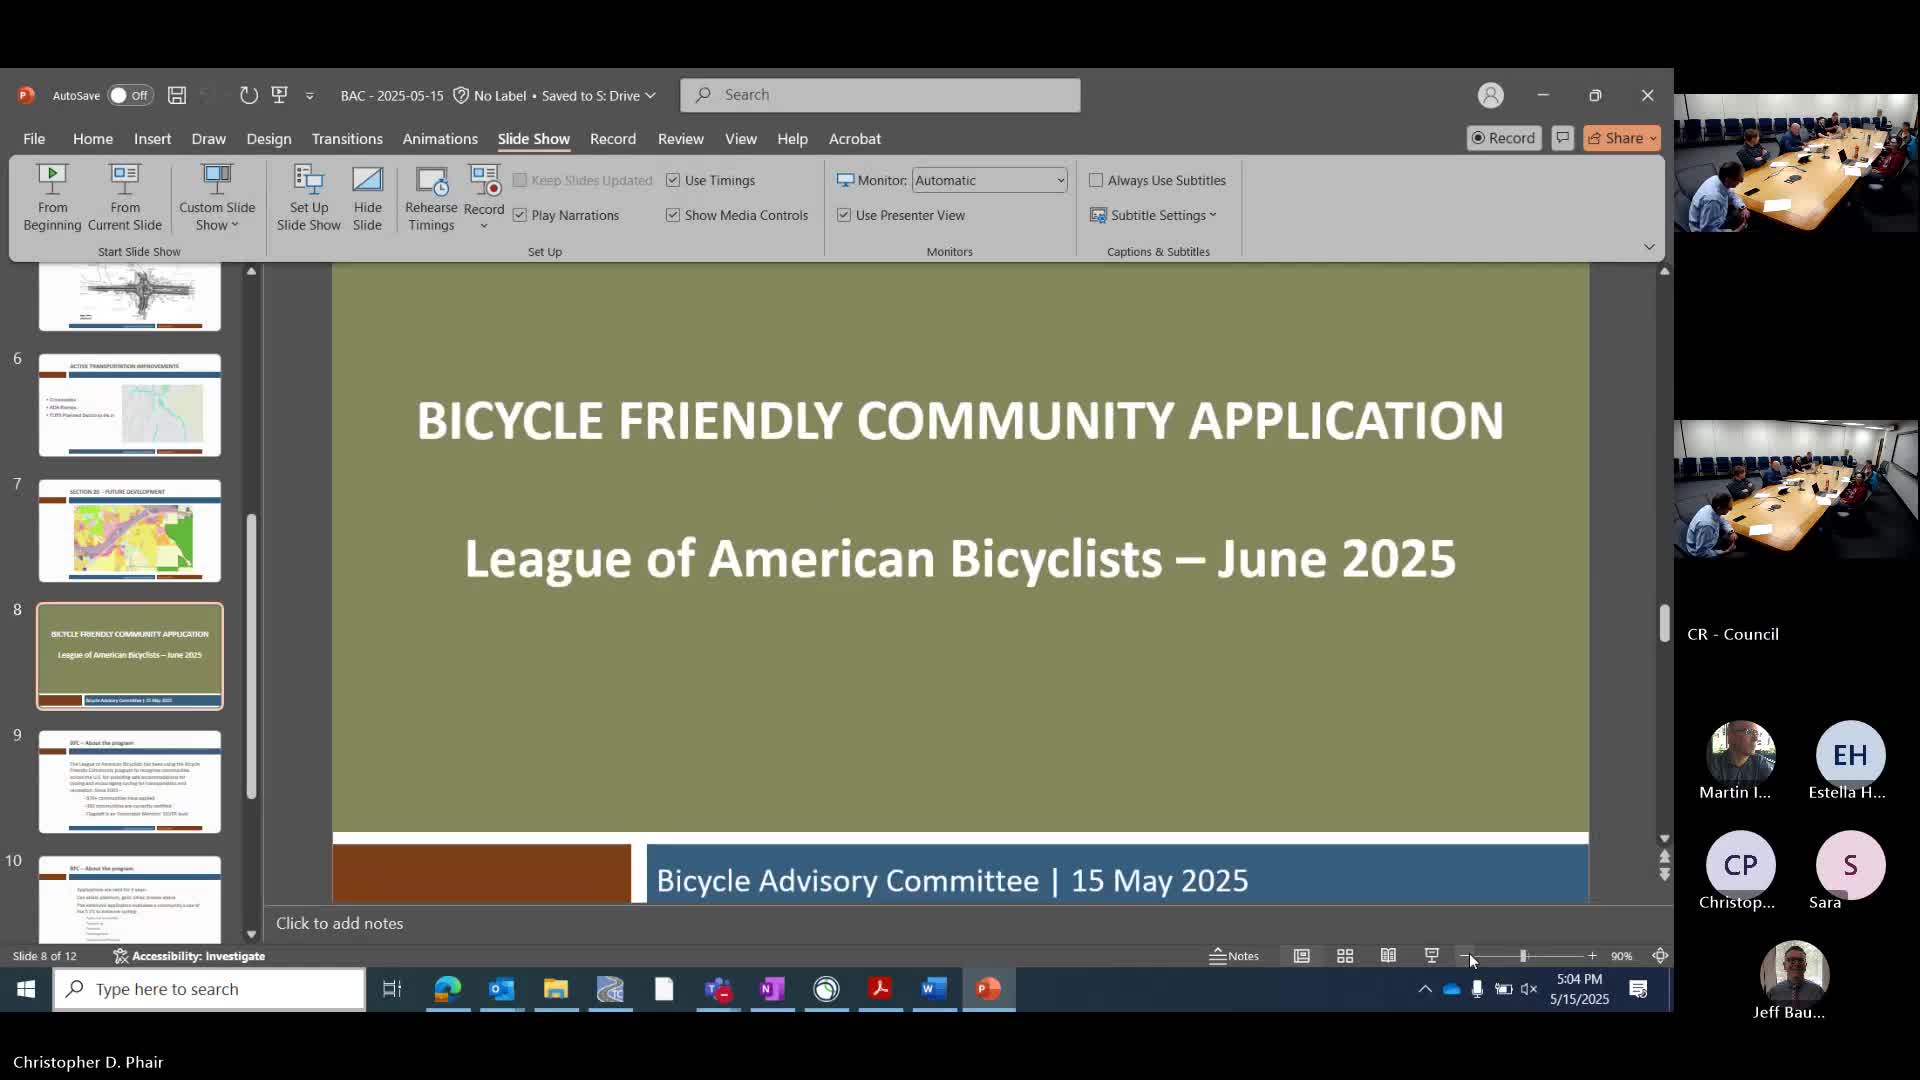
Task: Click the zoom slider handle
Action: [x=1523, y=956]
